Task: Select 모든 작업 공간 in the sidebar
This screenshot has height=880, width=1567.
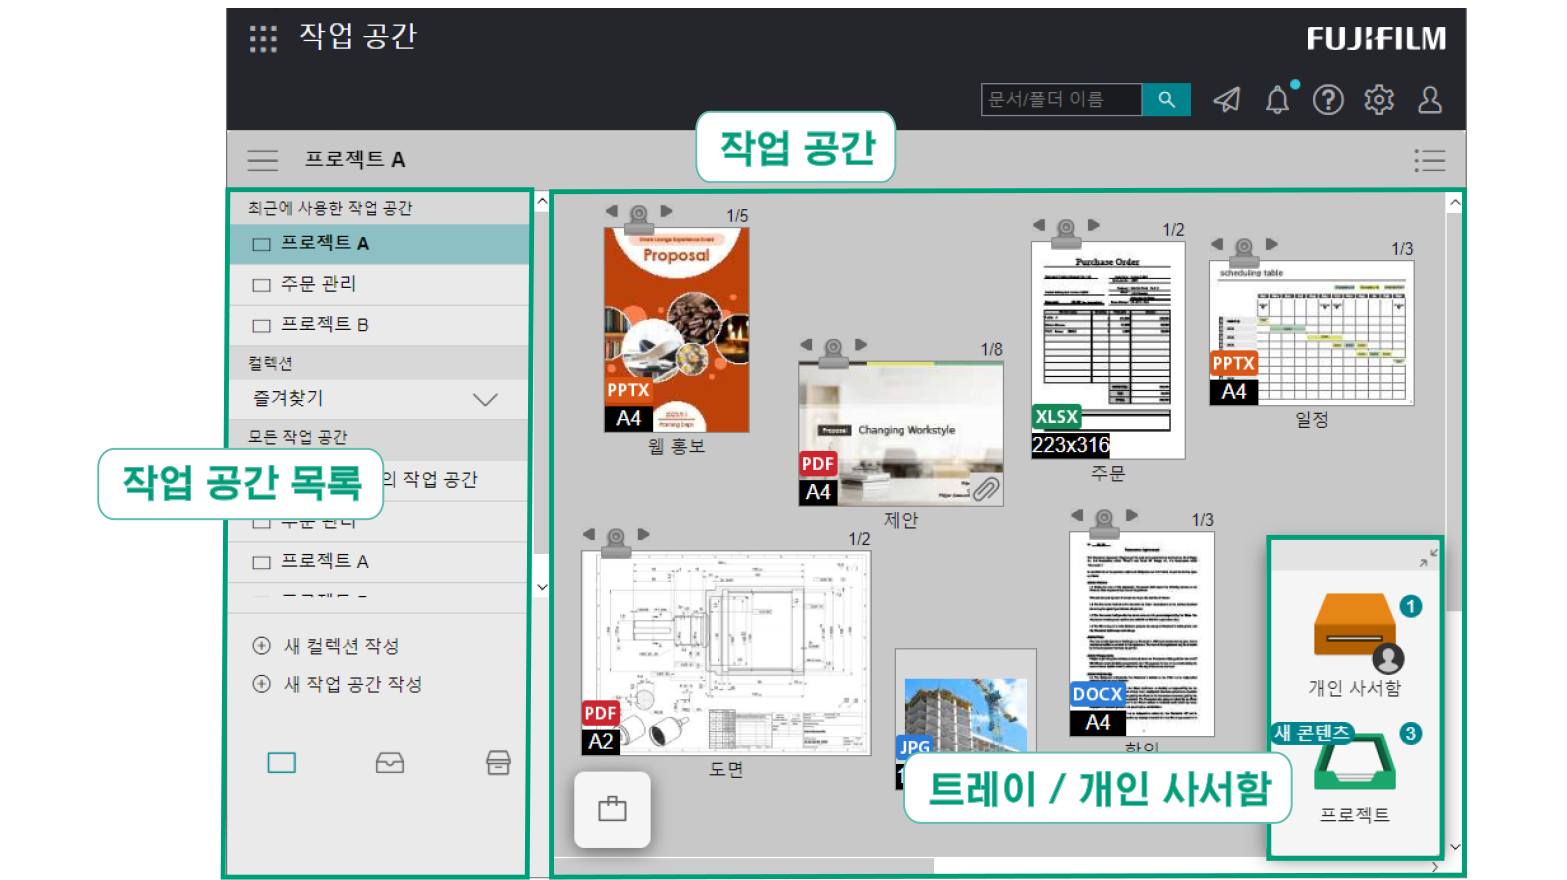Action: pos(299,438)
